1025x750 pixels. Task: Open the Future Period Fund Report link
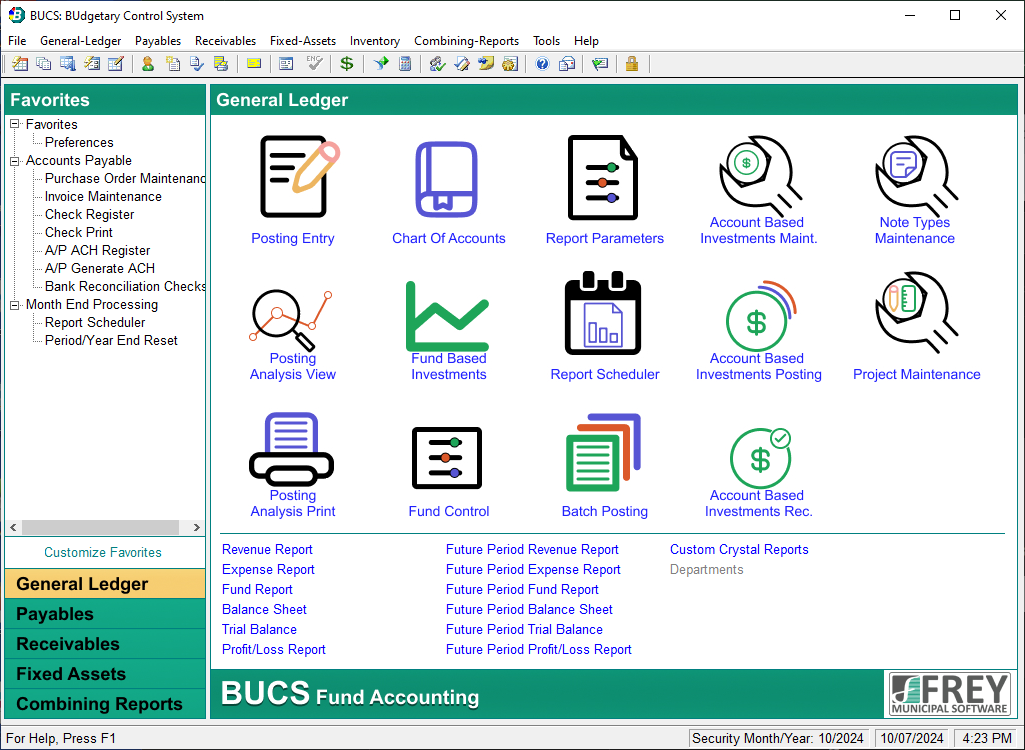point(522,590)
